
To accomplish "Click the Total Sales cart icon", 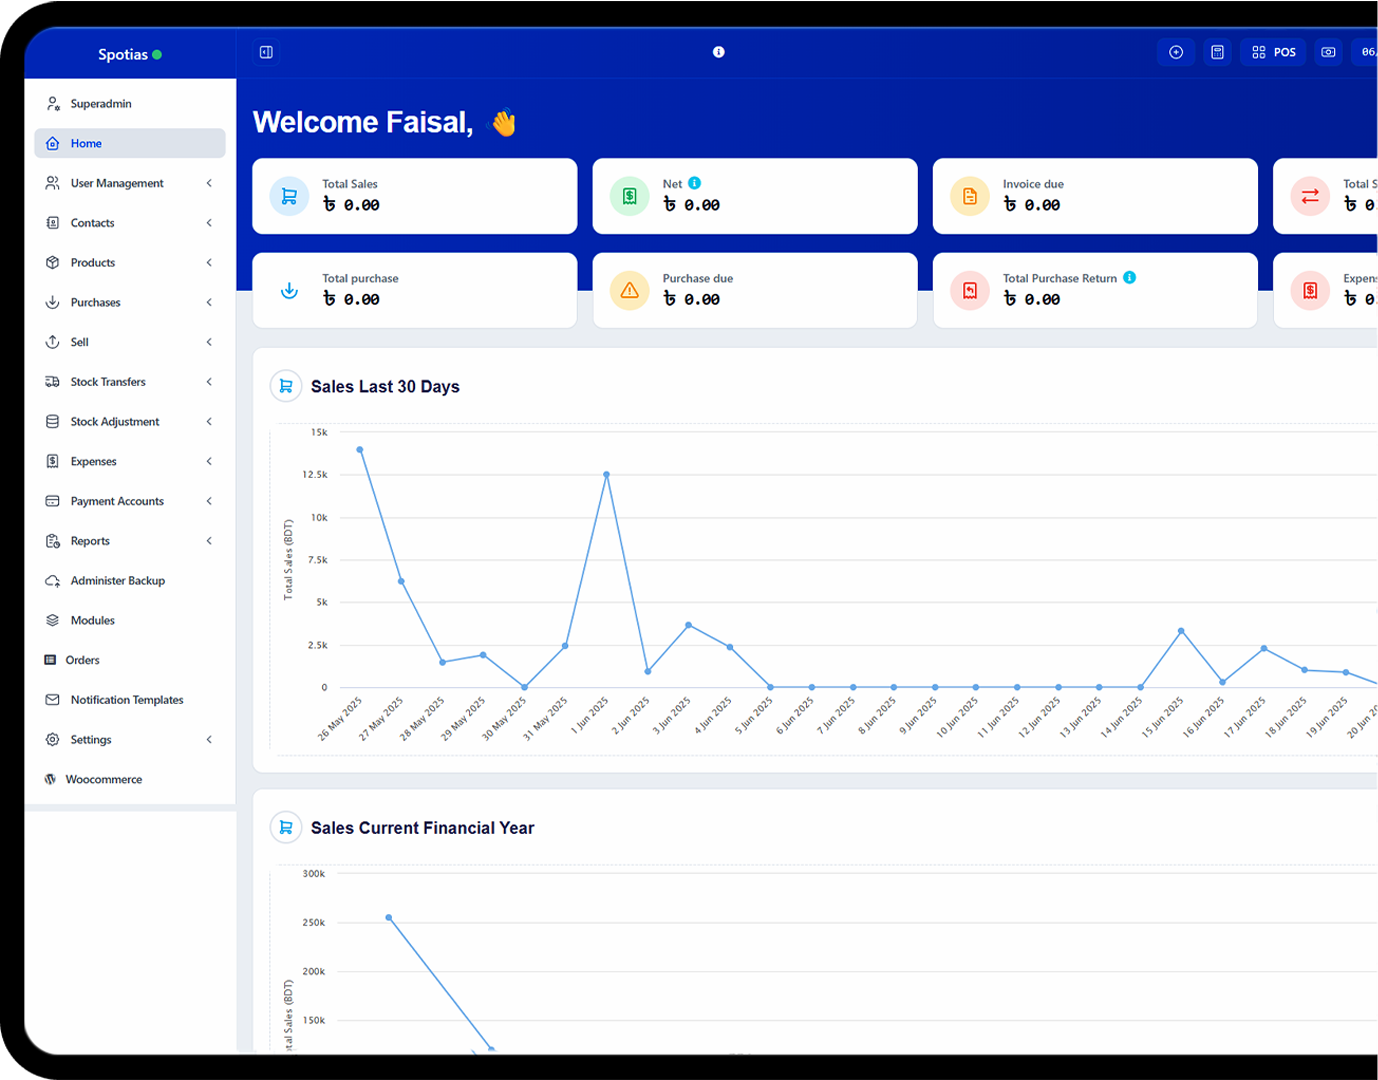I will 289,197.
